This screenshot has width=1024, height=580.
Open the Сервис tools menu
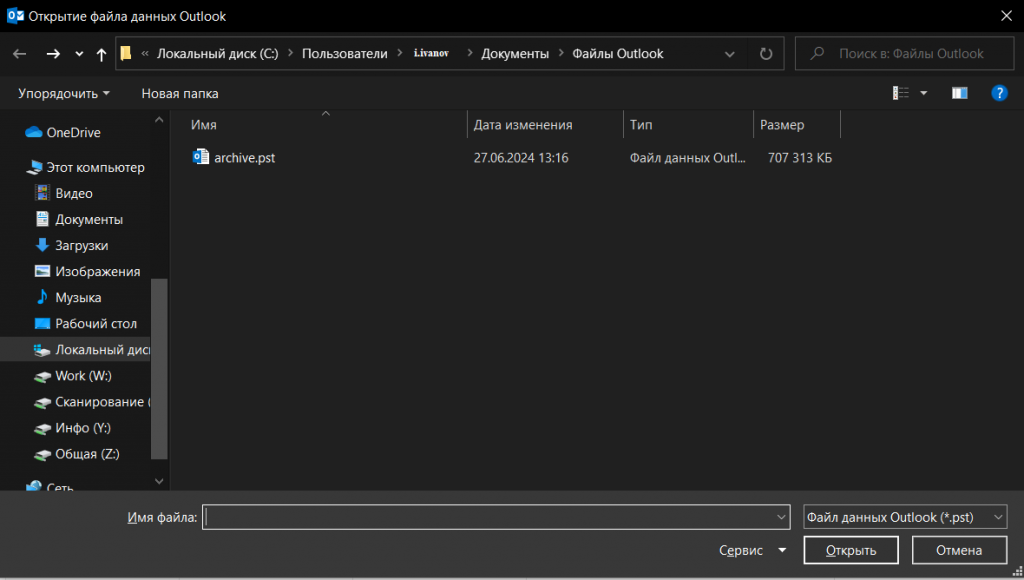click(x=752, y=550)
